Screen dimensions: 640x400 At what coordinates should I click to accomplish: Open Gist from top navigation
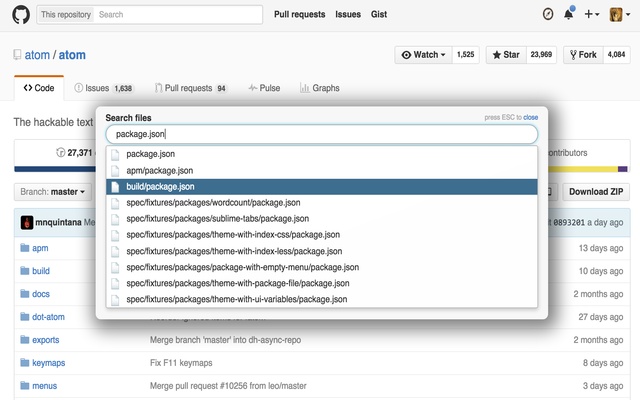click(379, 14)
